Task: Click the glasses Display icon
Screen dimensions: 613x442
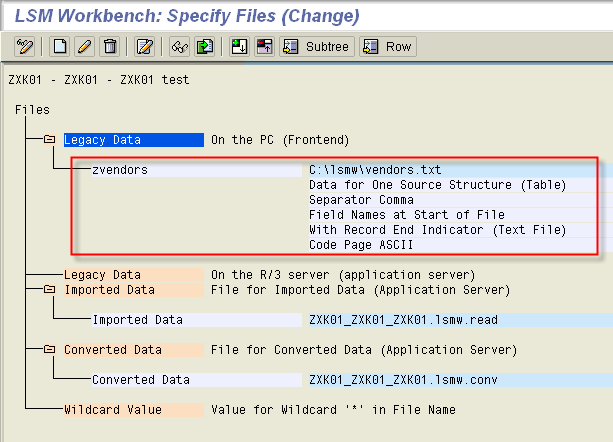Action: click(x=180, y=46)
